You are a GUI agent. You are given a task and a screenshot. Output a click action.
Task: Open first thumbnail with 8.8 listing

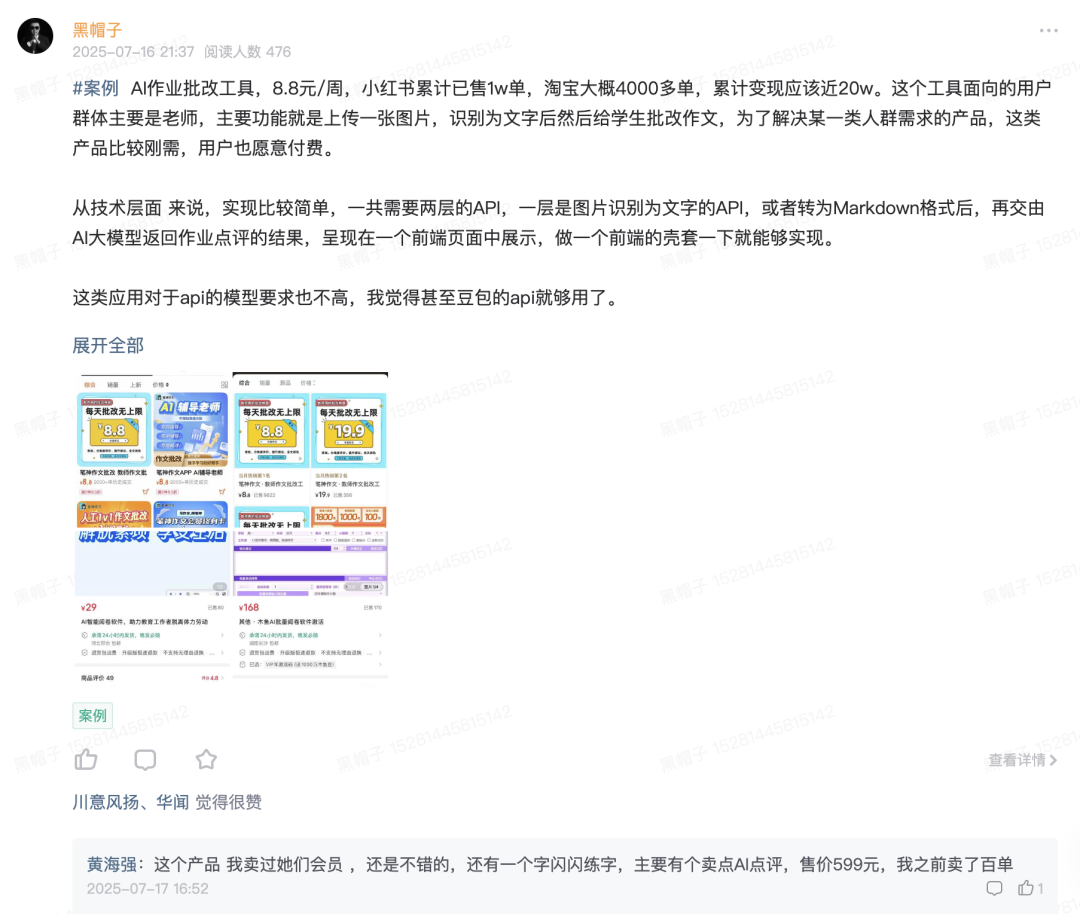click(x=152, y=450)
